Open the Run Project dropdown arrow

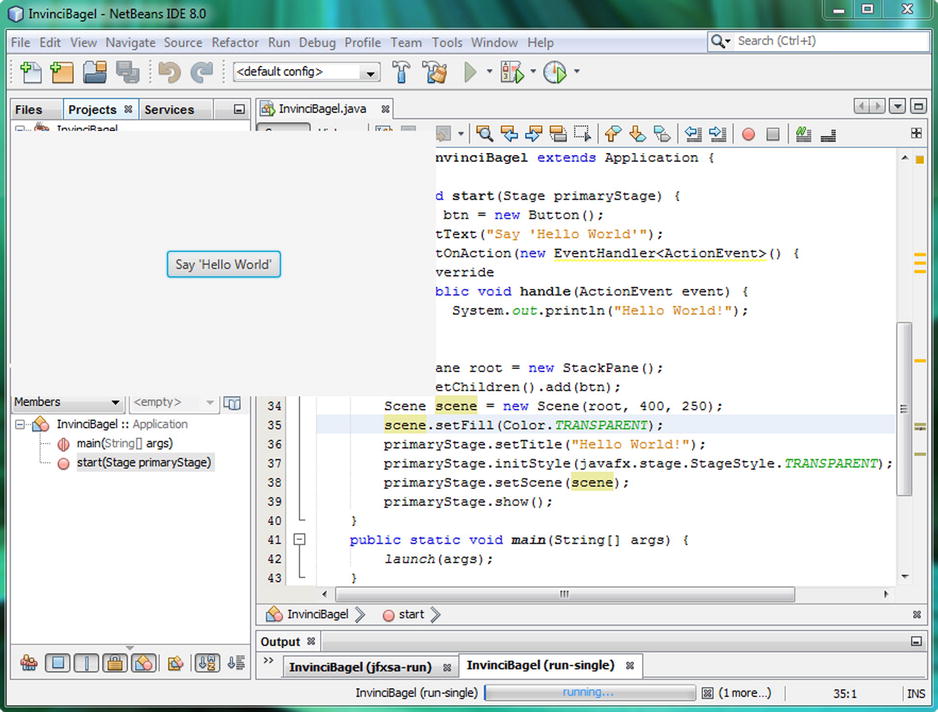tap(489, 72)
